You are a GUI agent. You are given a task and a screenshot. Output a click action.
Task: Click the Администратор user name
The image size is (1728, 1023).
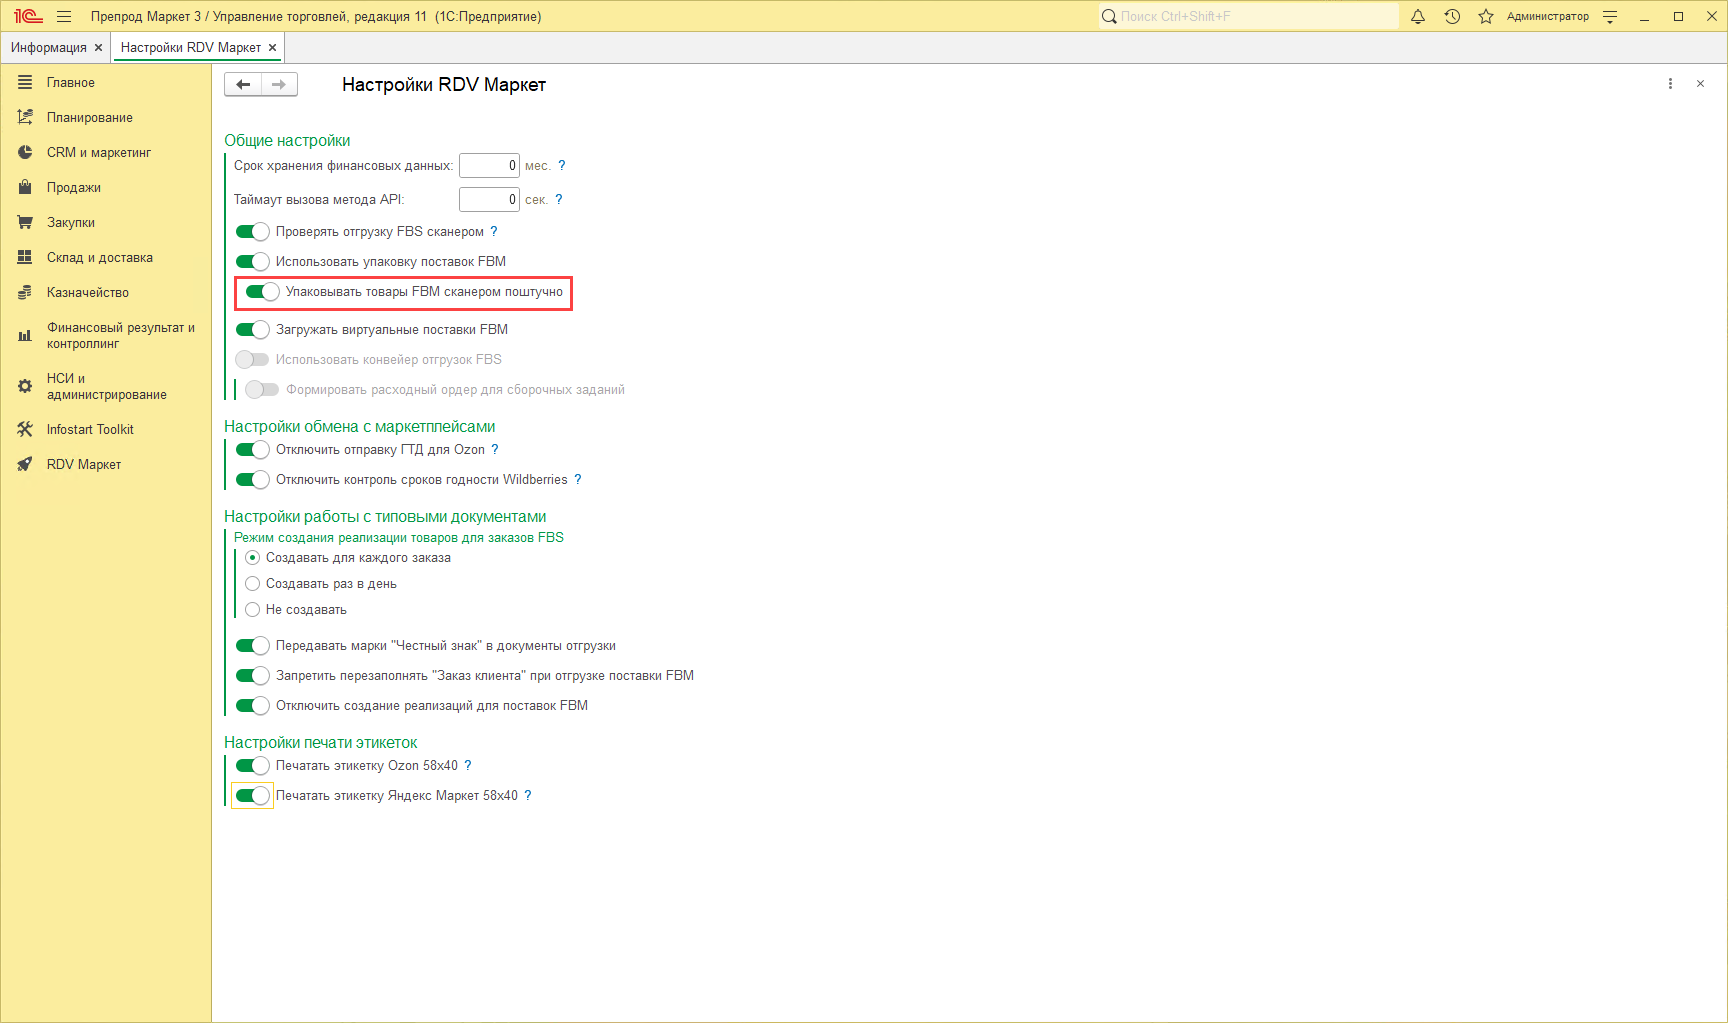point(1548,16)
